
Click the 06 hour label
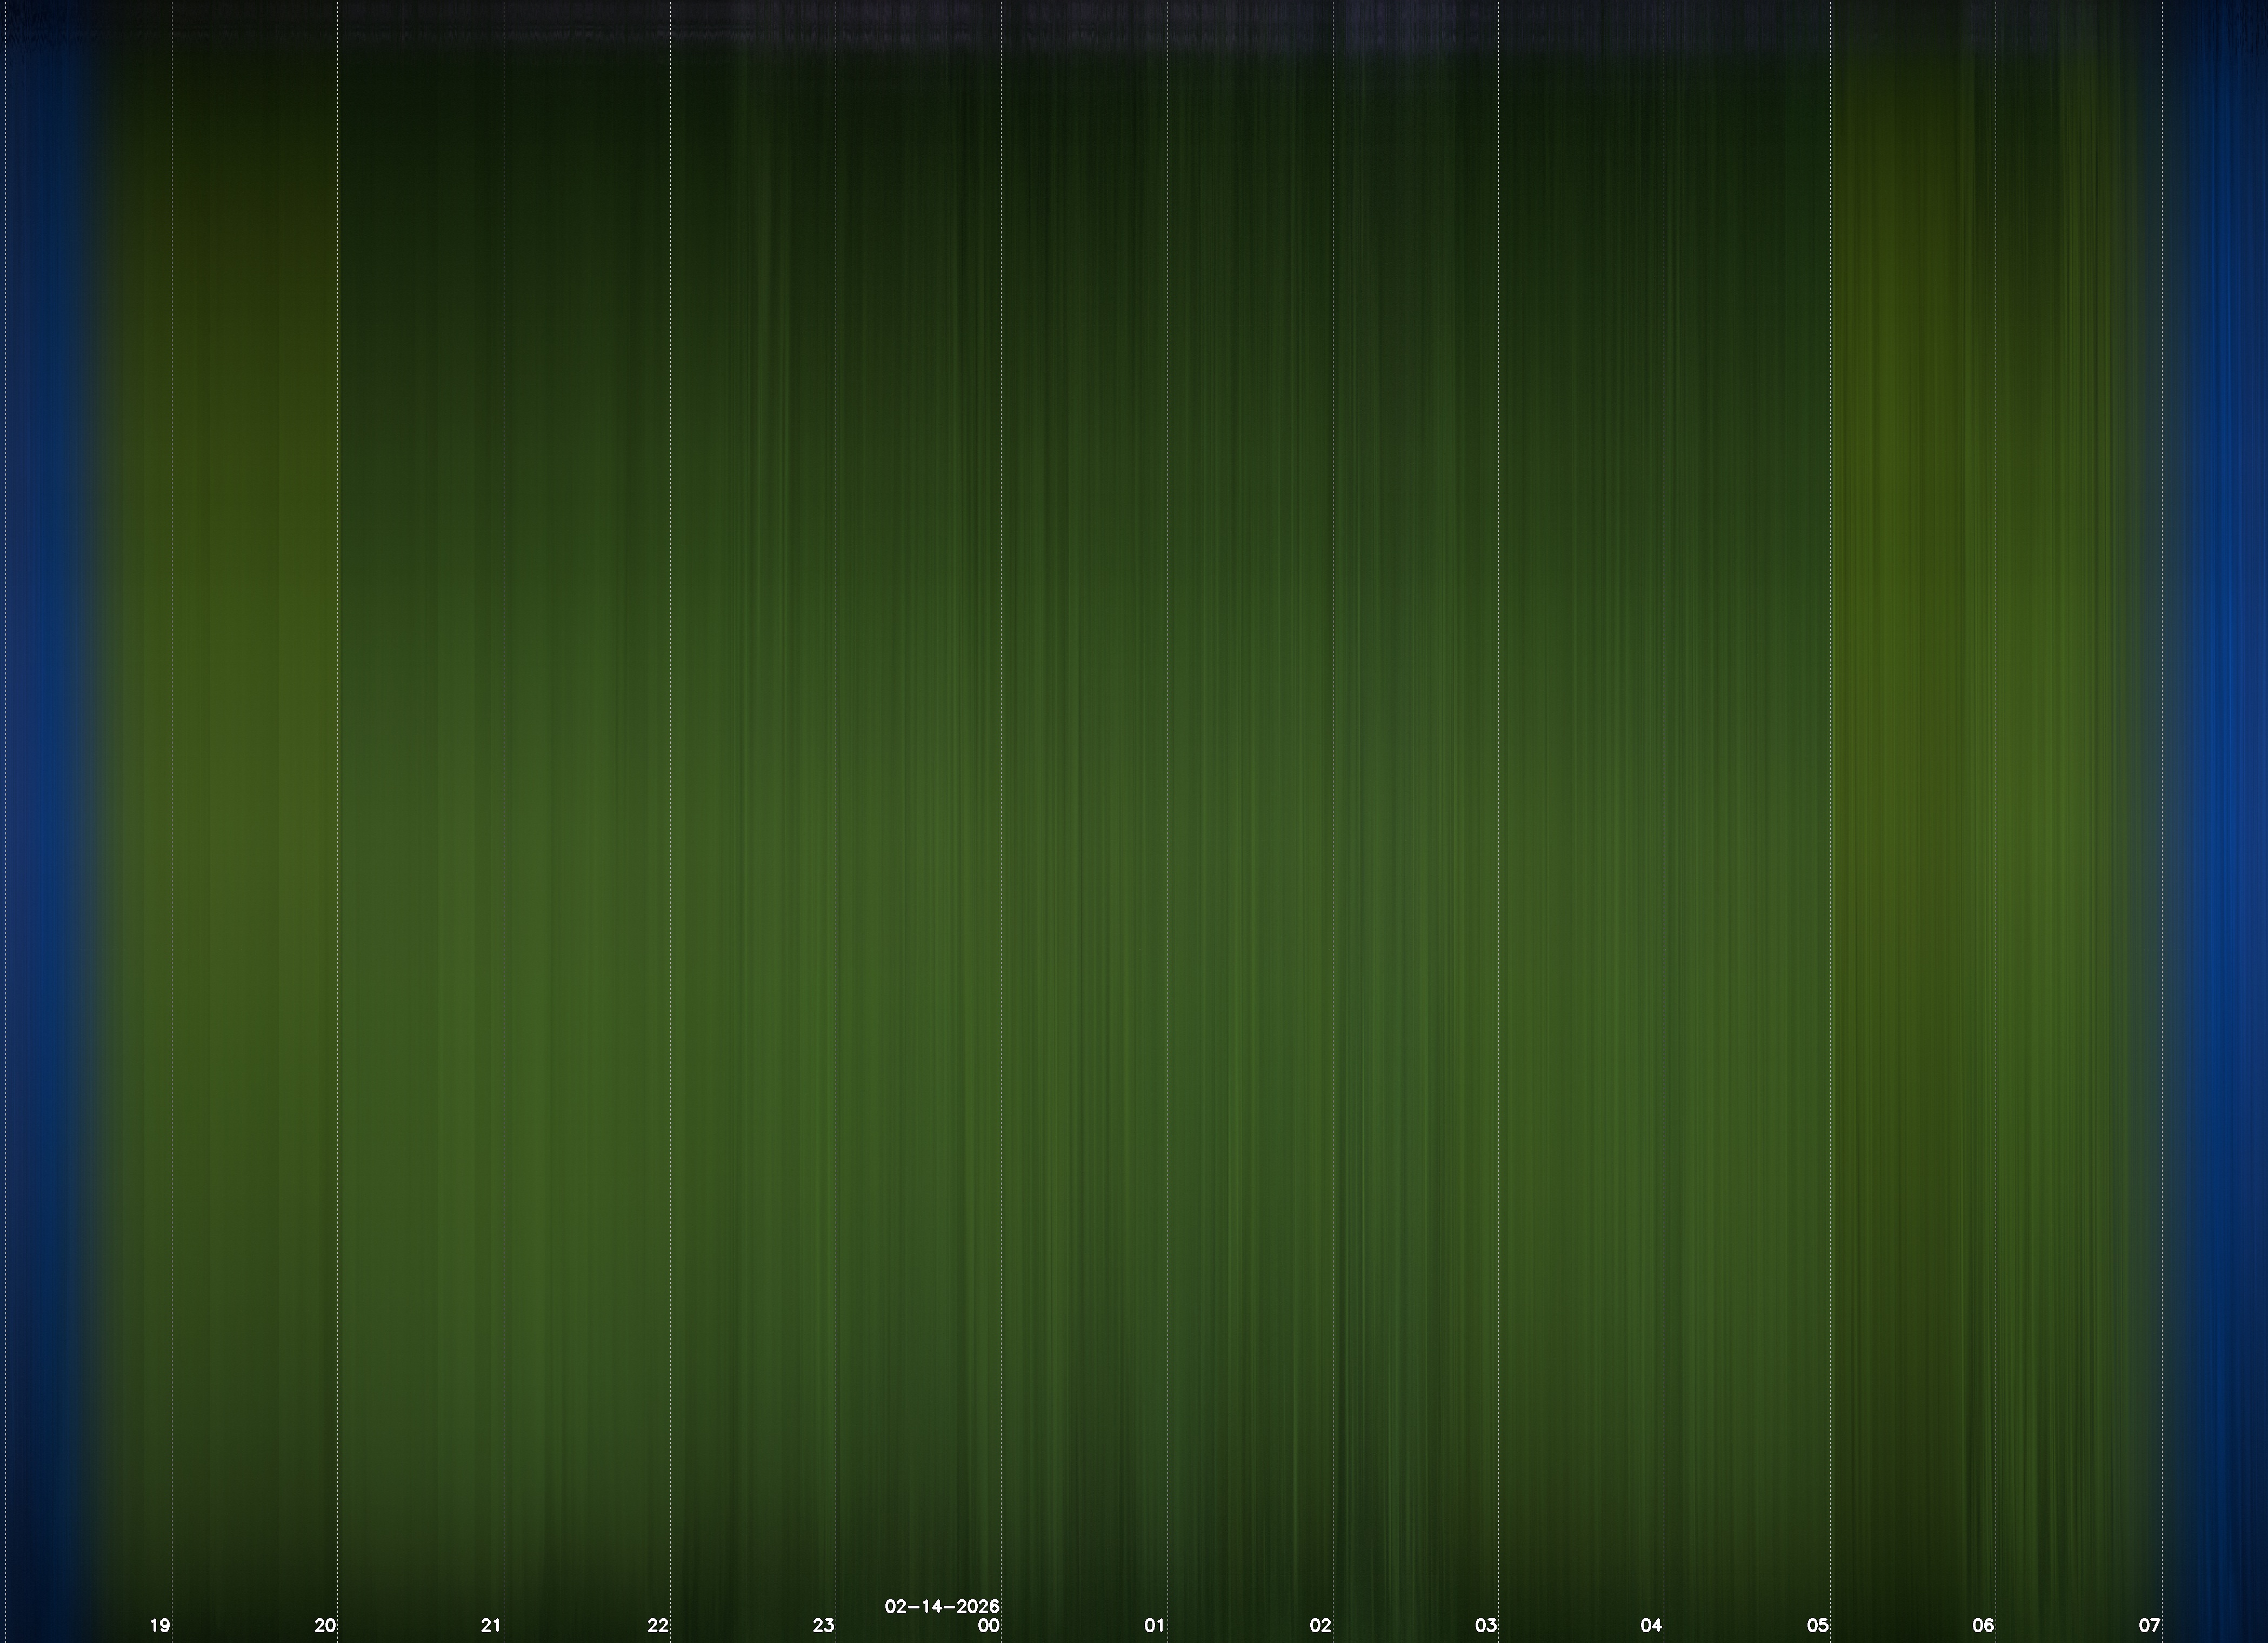[x=1983, y=1625]
